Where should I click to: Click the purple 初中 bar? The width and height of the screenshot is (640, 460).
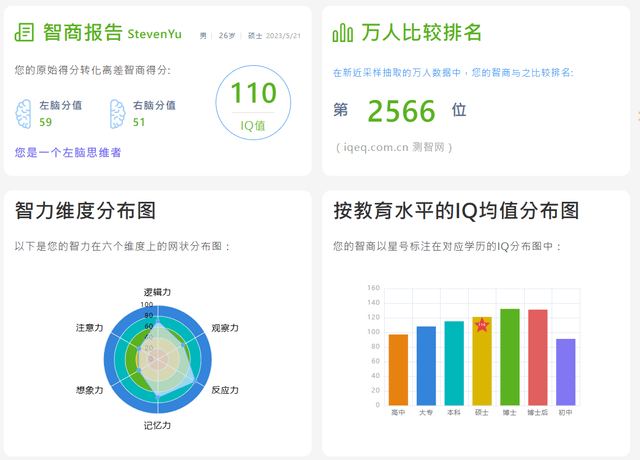tap(566, 372)
